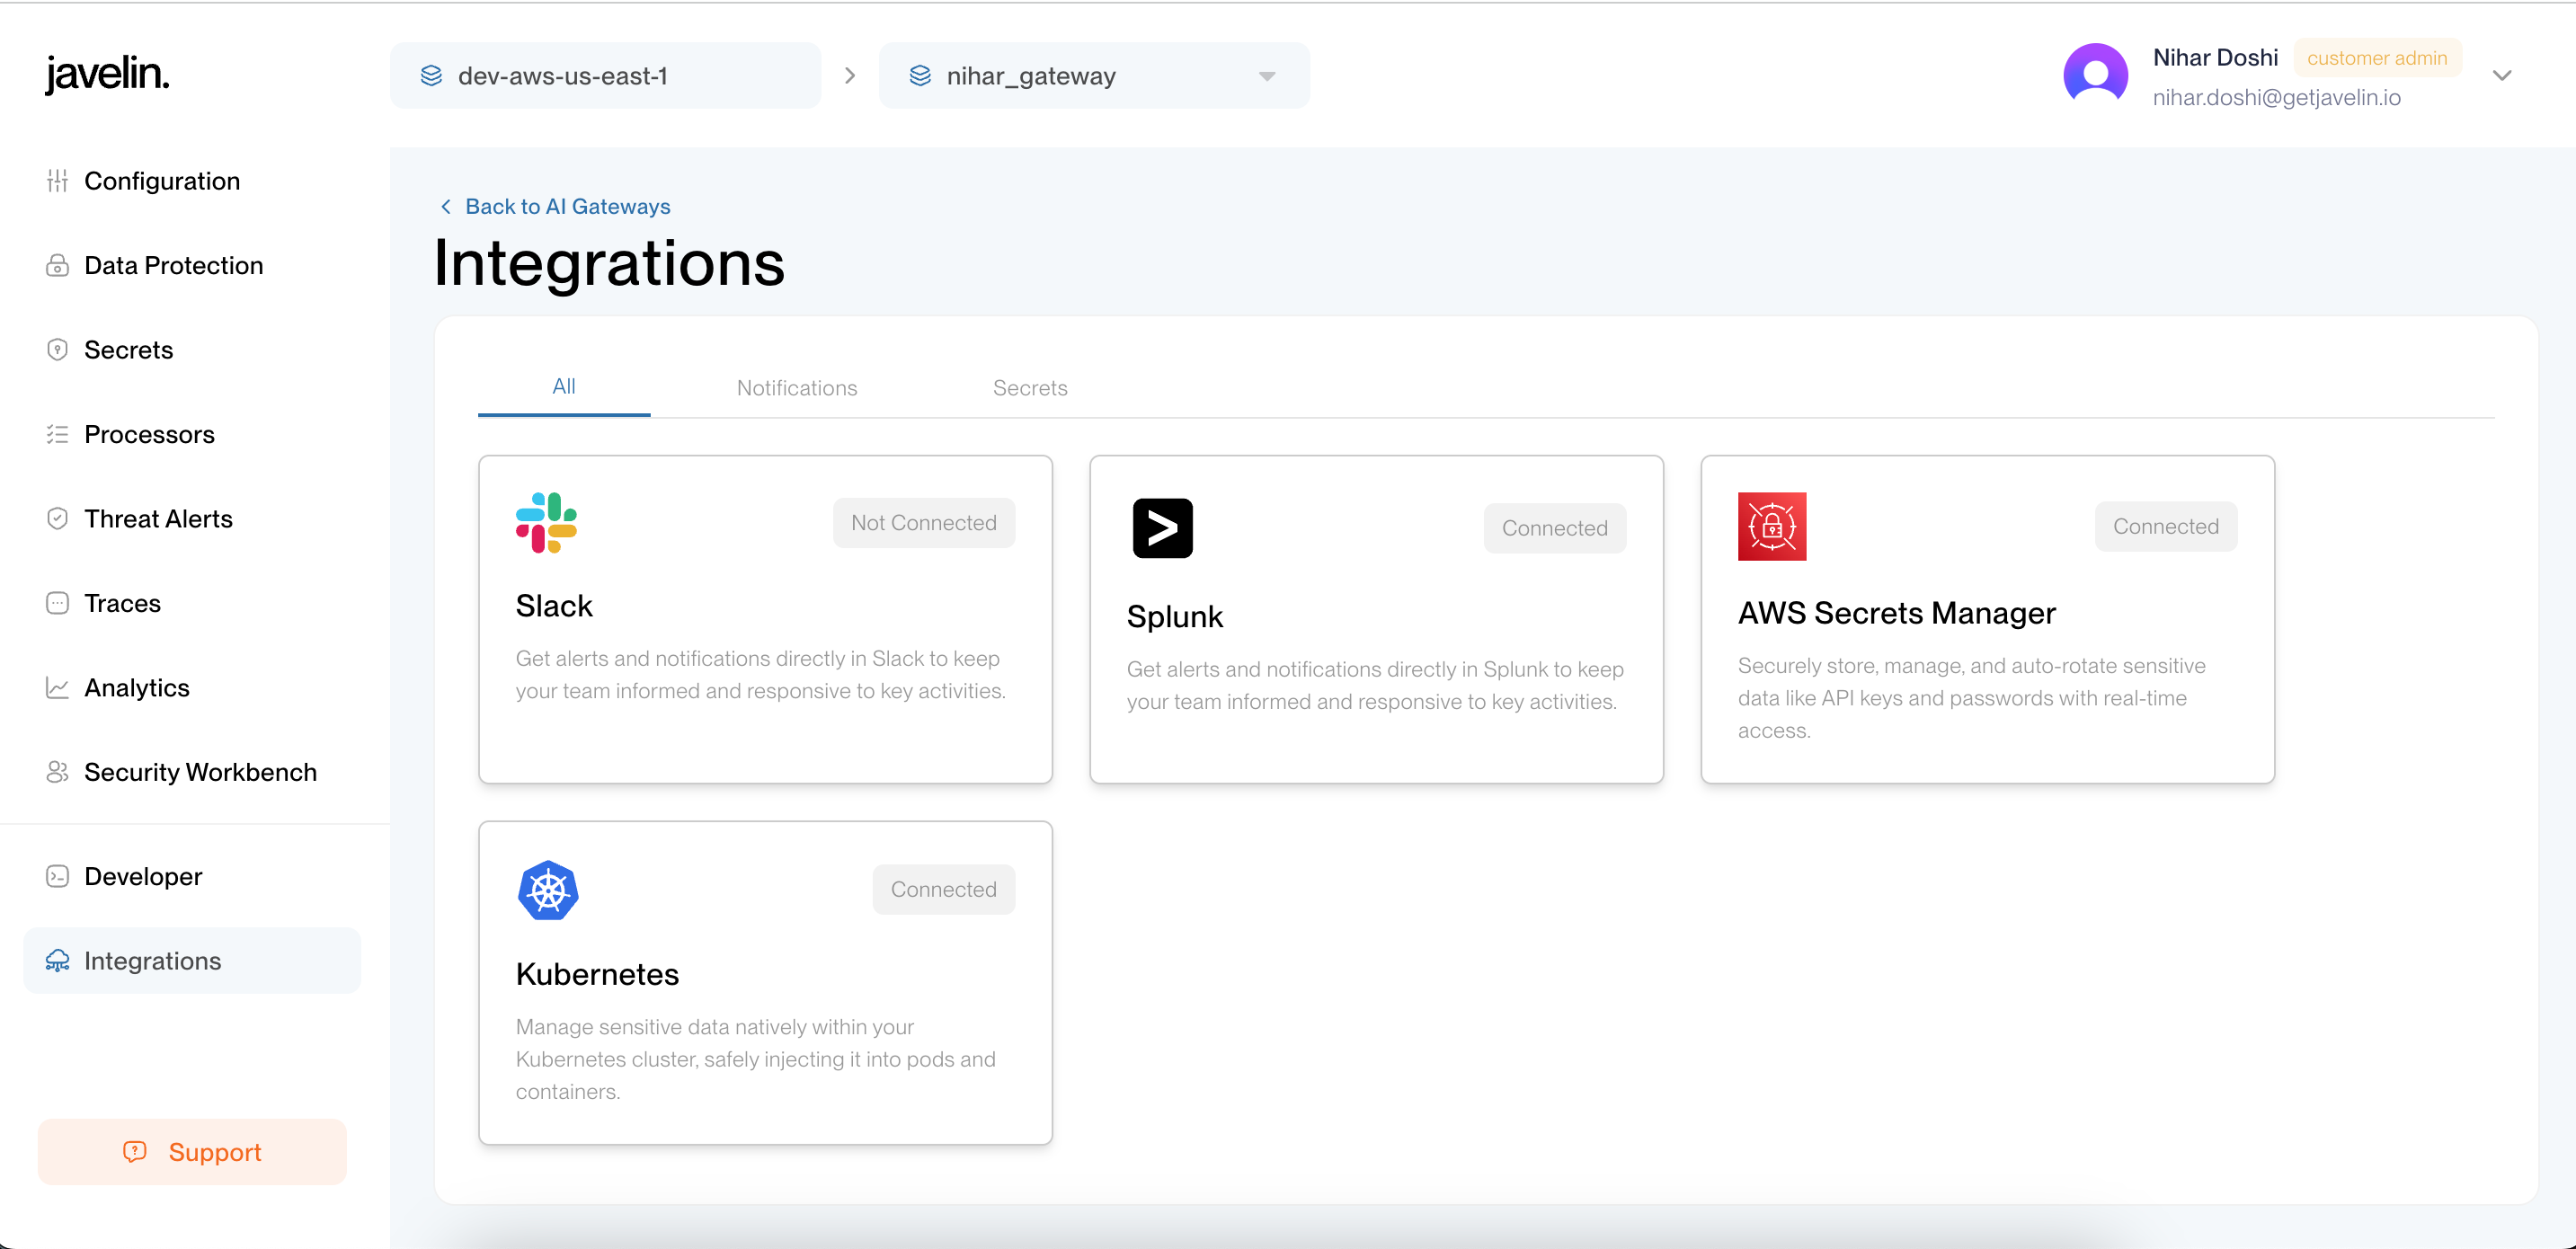Click the Slack logo icon
Image resolution: width=2576 pixels, height=1249 pixels.
(x=546, y=522)
